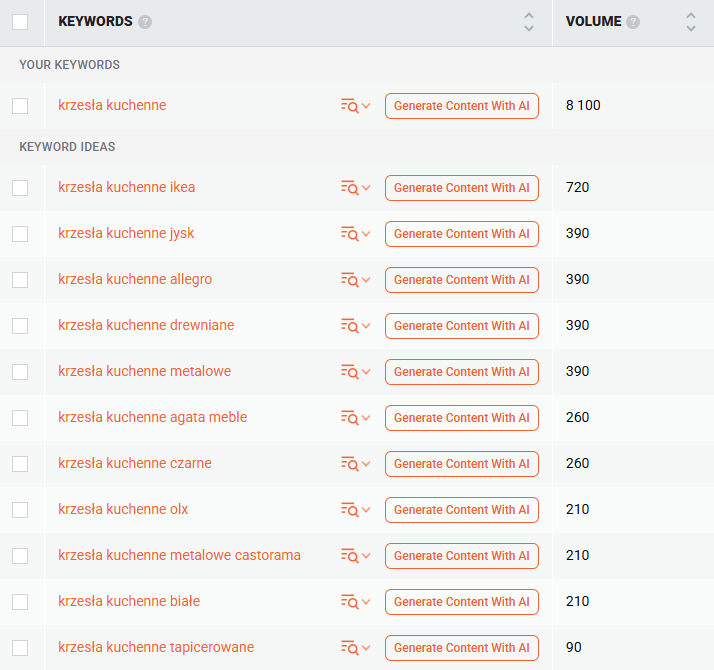Generate Content With AI for metalowe castorama row
This screenshot has width=714, height=670.
coord(462,556)
